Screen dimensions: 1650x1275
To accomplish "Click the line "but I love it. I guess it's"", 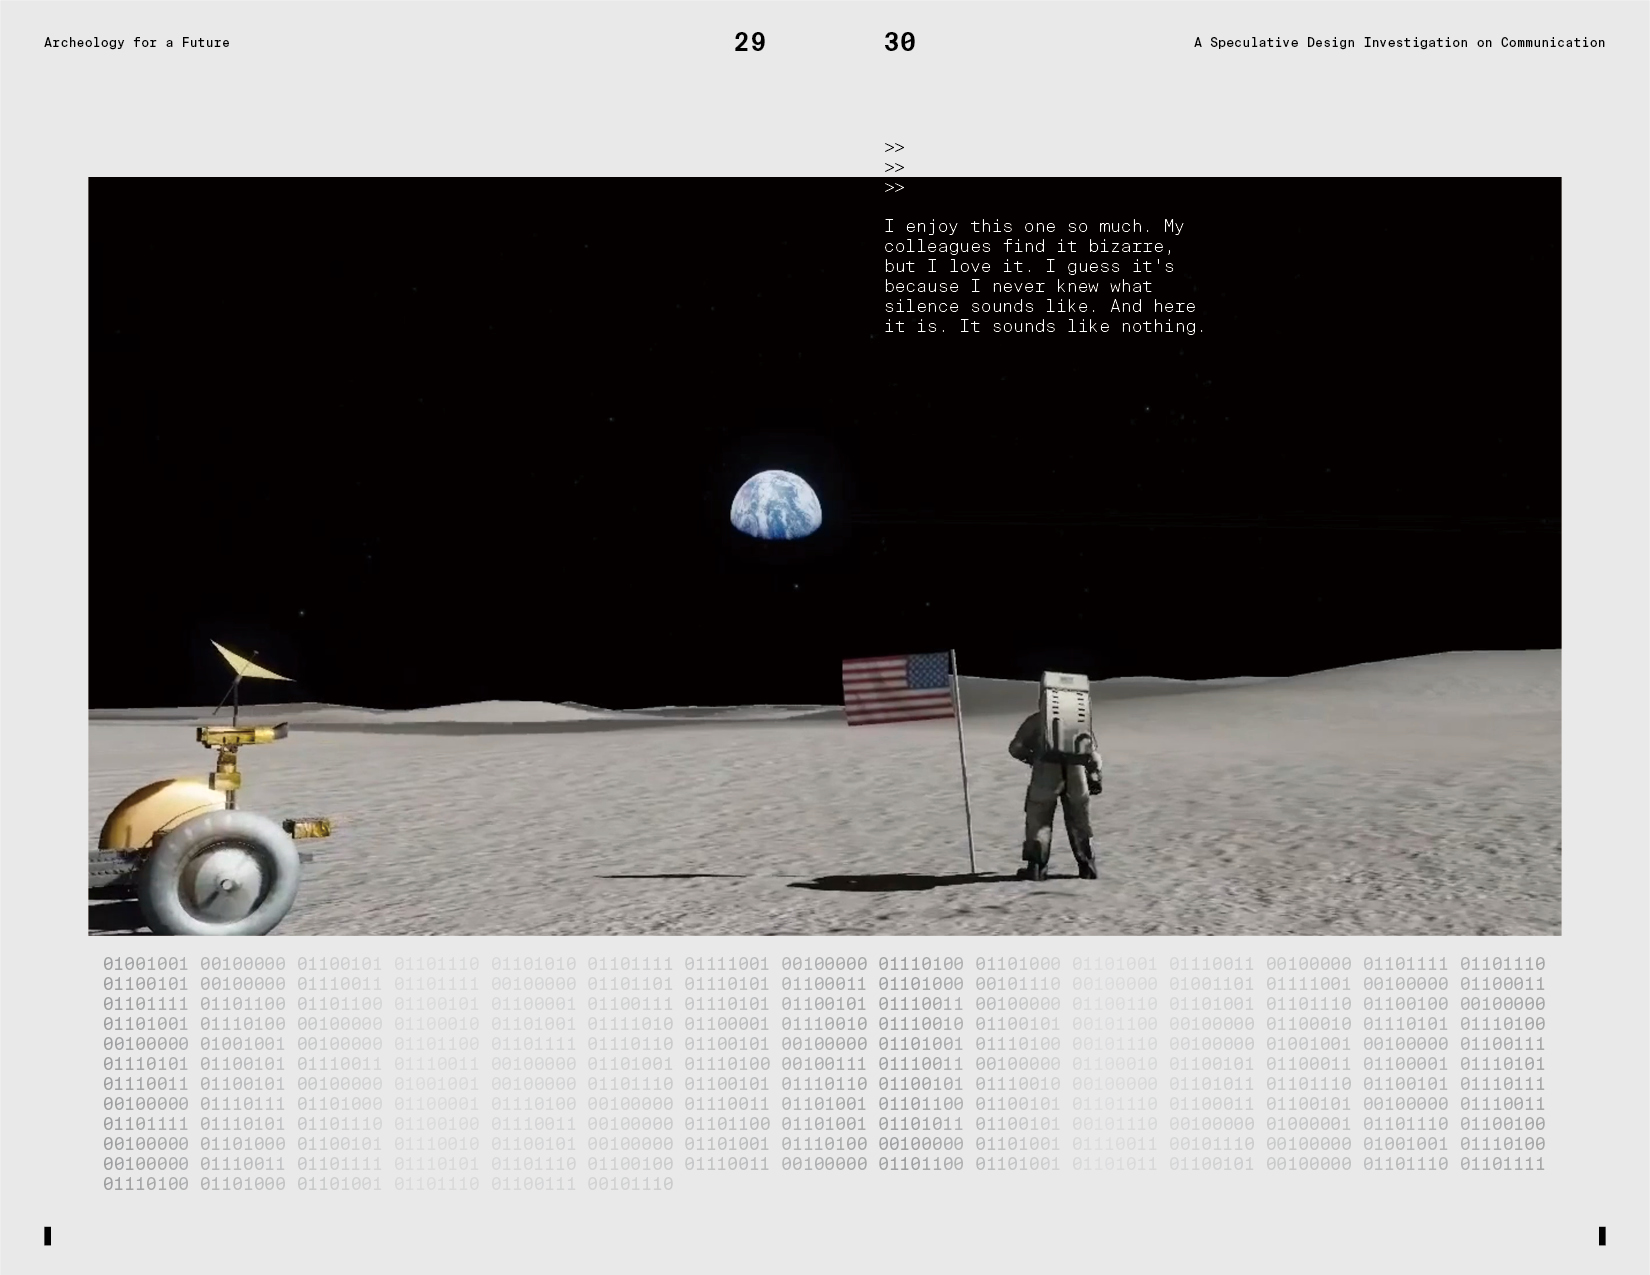I will pos(1029,266).
